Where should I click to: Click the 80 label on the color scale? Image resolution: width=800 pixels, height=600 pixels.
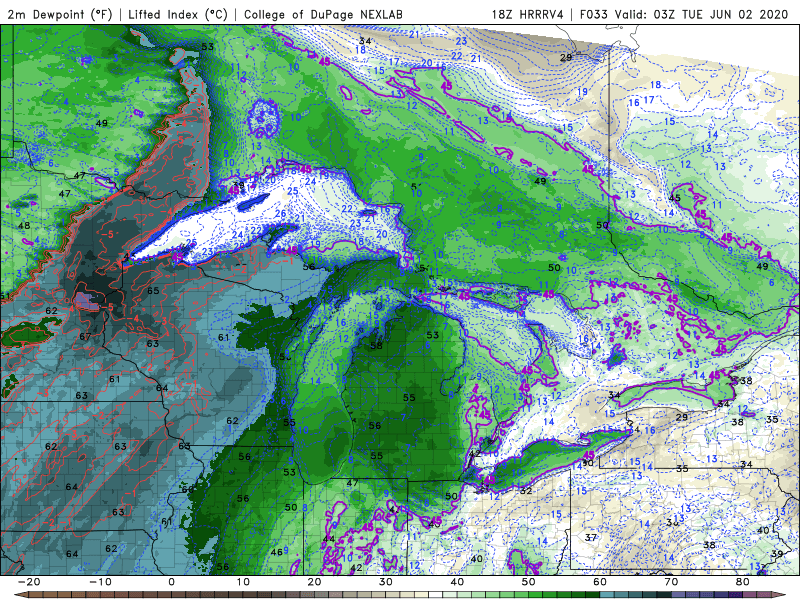(x=743, y=582)
